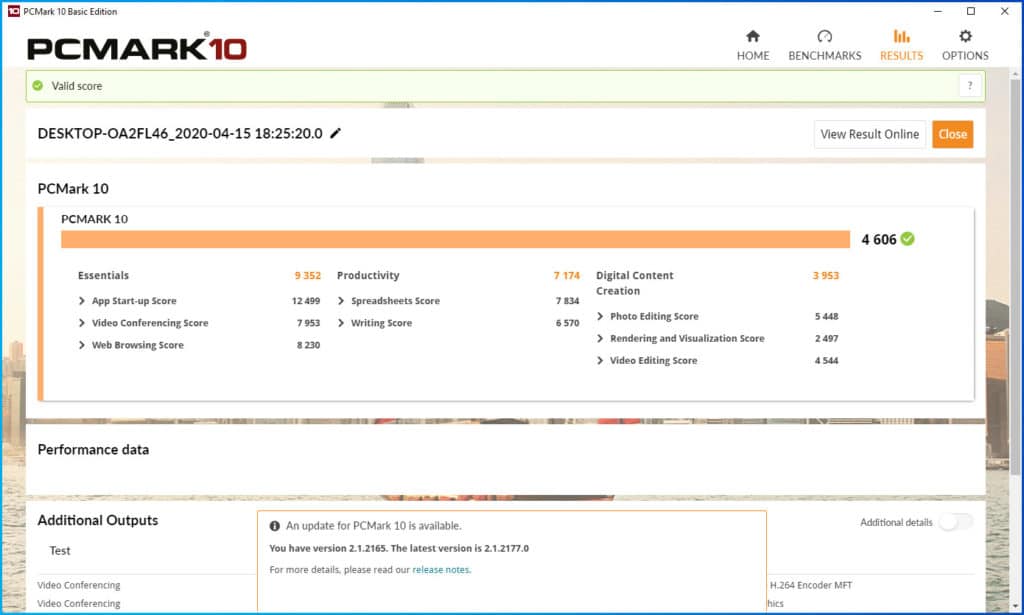Click the Web Browsing value 8 230
The image size is (1024, 615).
pyautogui.click(x=308, y=345)
